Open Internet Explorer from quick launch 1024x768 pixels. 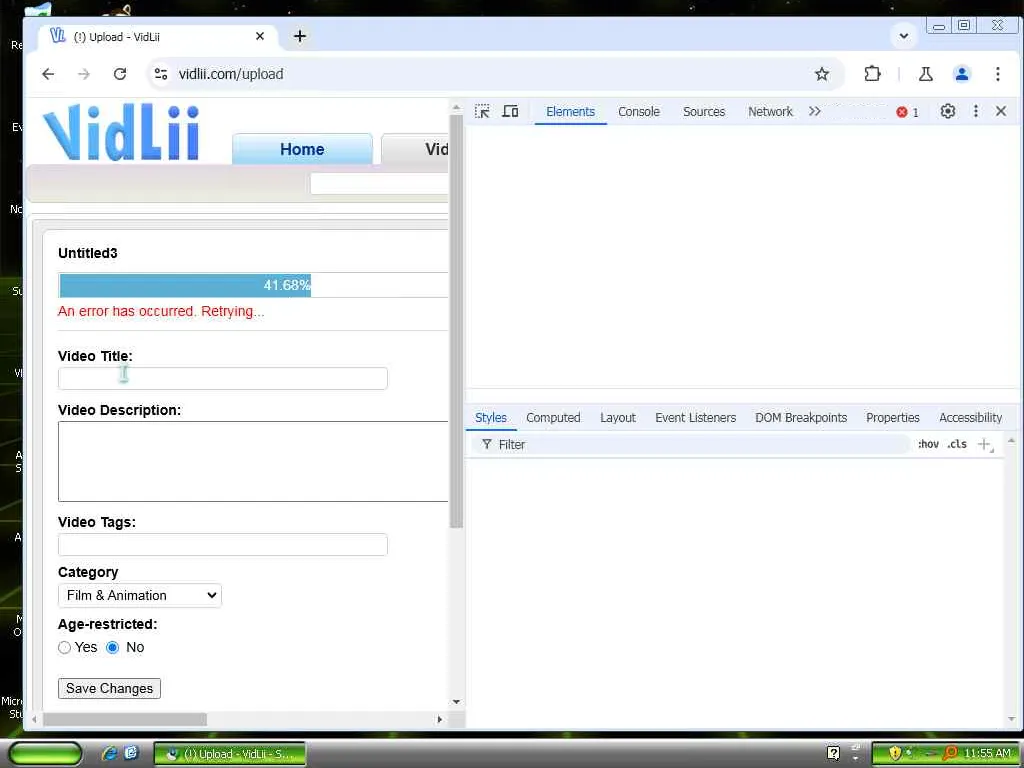click(x=109, y=754)
